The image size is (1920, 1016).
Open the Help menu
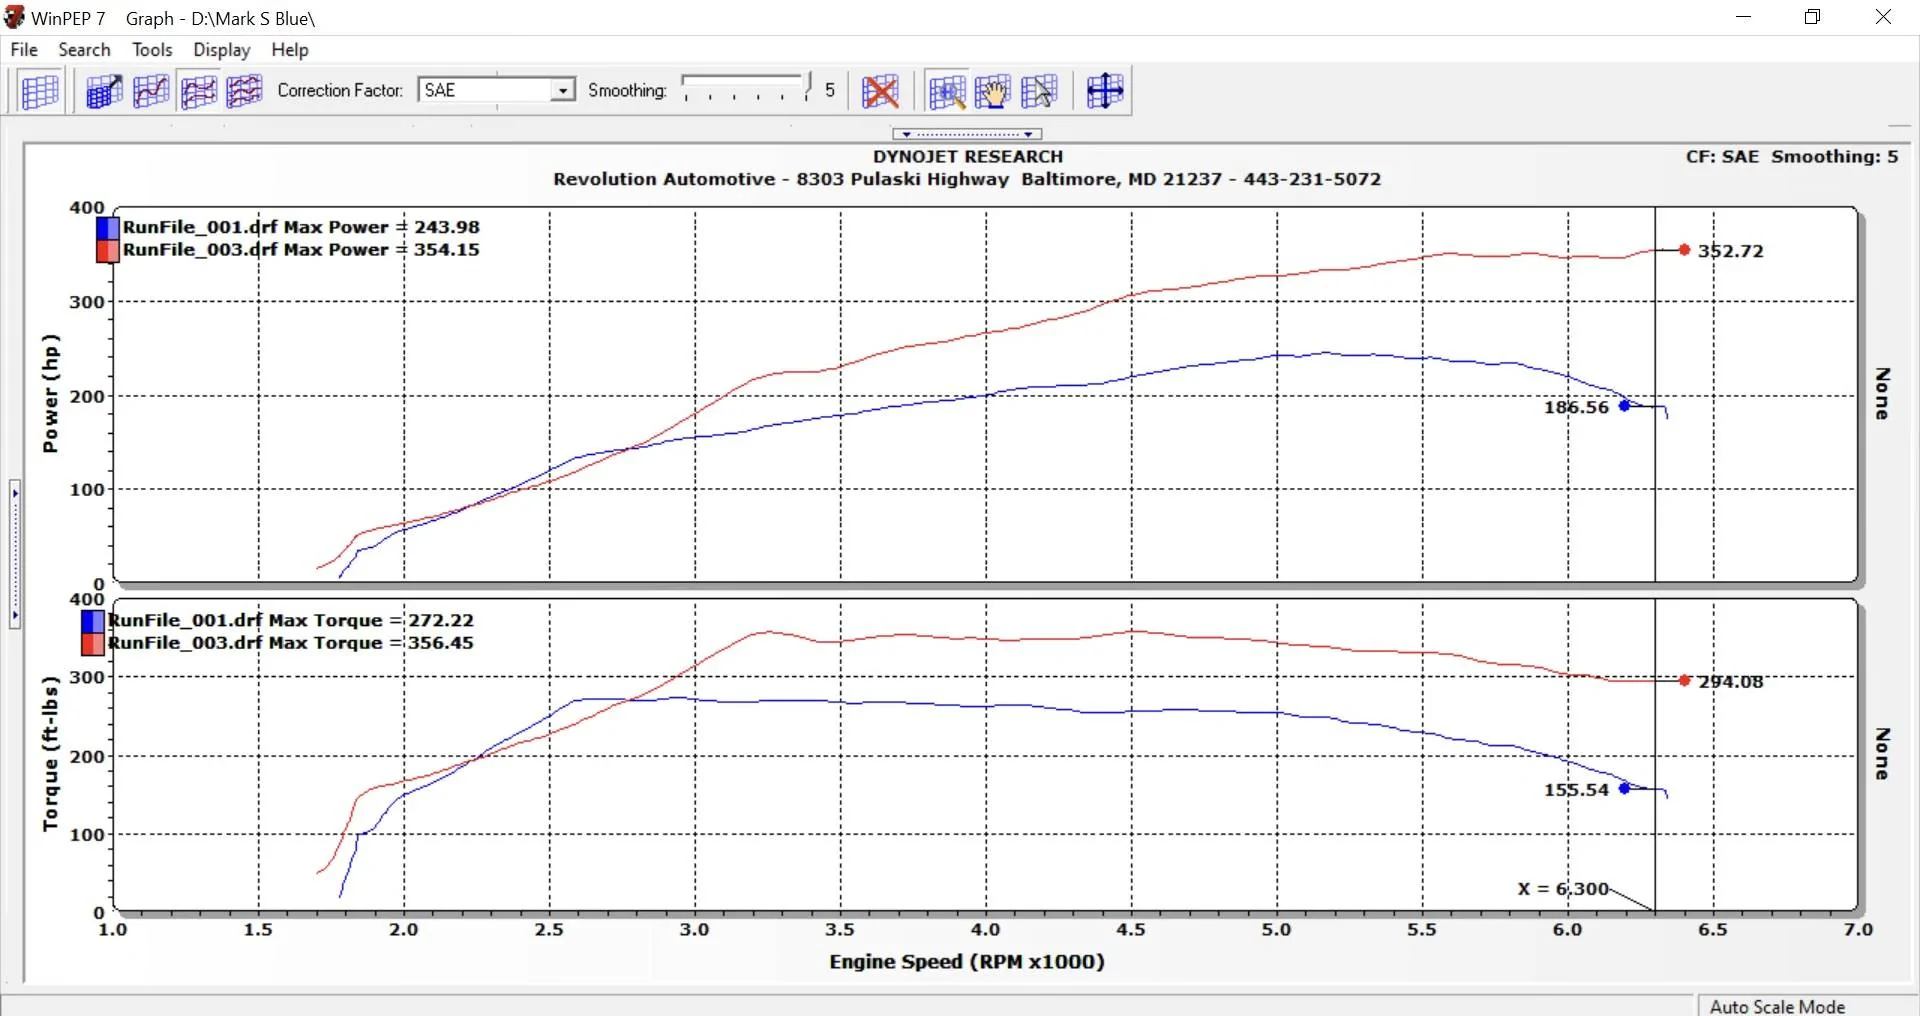(x=290, y=50)
